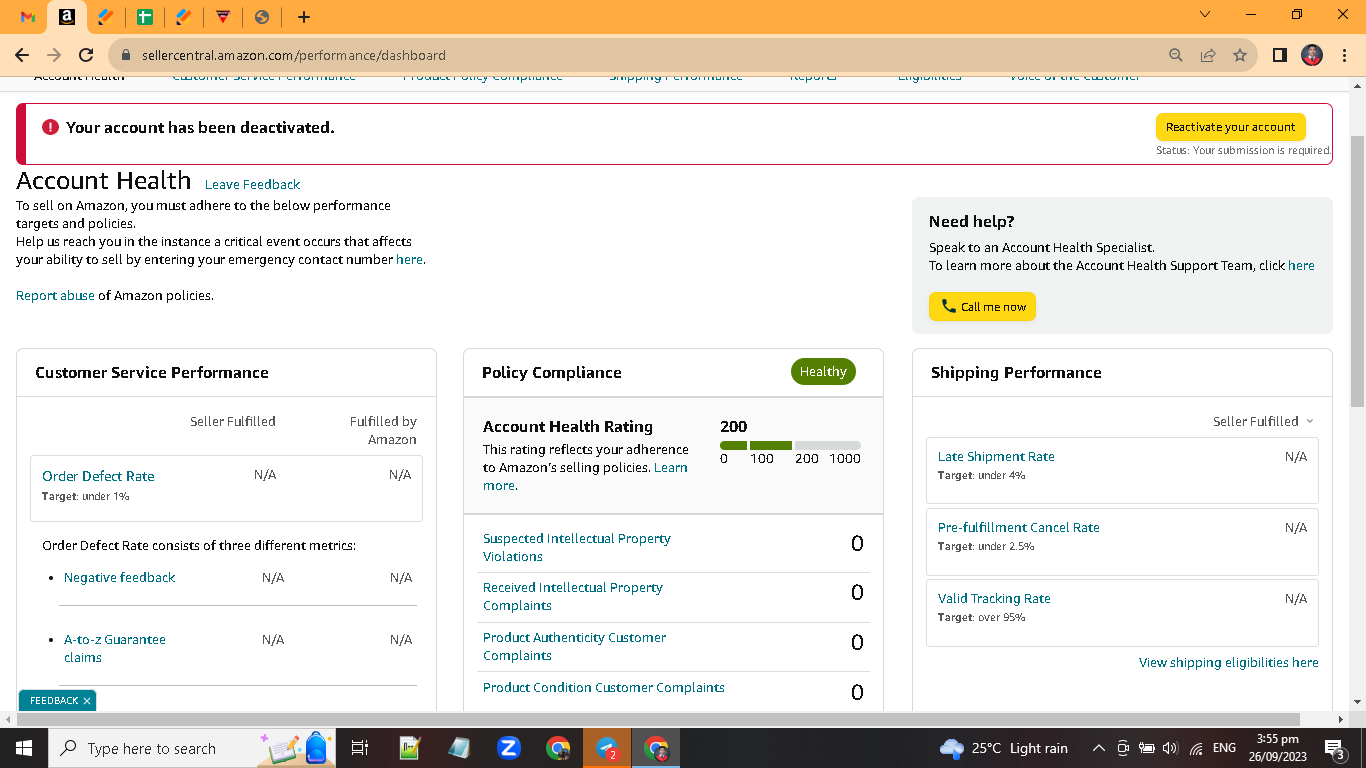Open the weather widget showing 25°C Light rain
Image resolution: width=1366 pixels, height=768 pixels.
click(x=1004, y=748)
